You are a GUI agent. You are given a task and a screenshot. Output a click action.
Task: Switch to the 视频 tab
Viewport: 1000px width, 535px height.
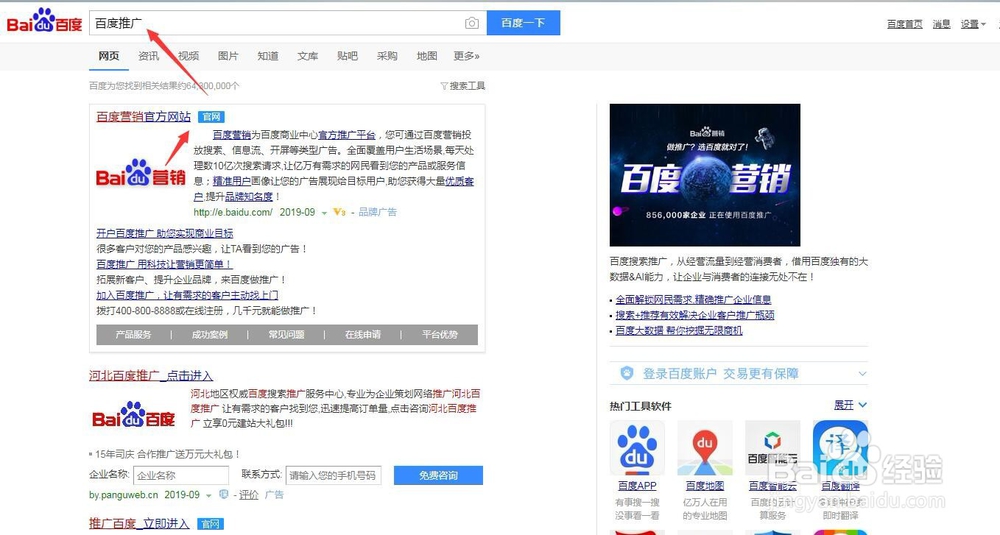tap(188, 56)
